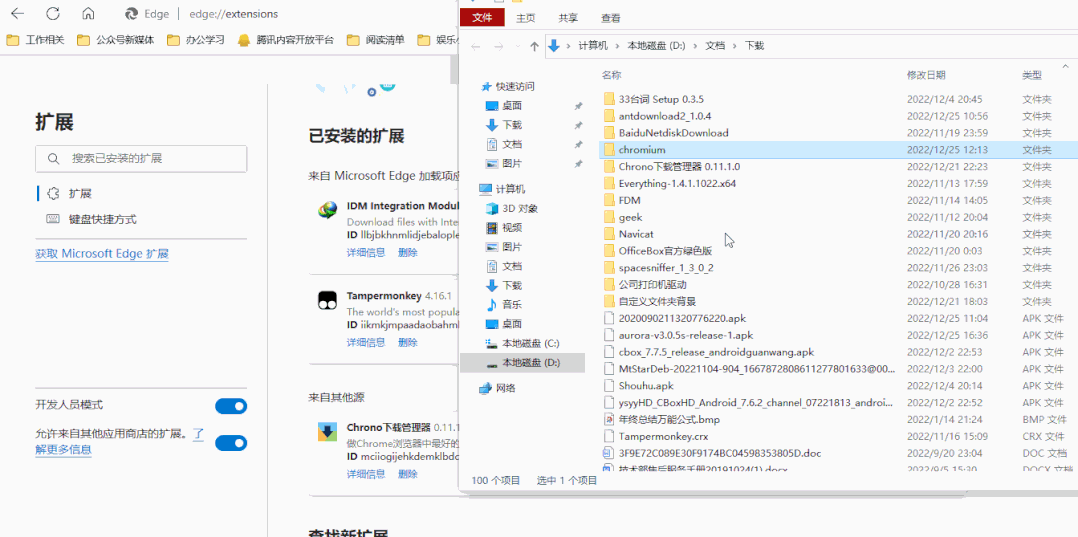Toggle 允许来自其他应用商店的扩展 switch
1078x537 pixels.
click(x=231, y=443)
